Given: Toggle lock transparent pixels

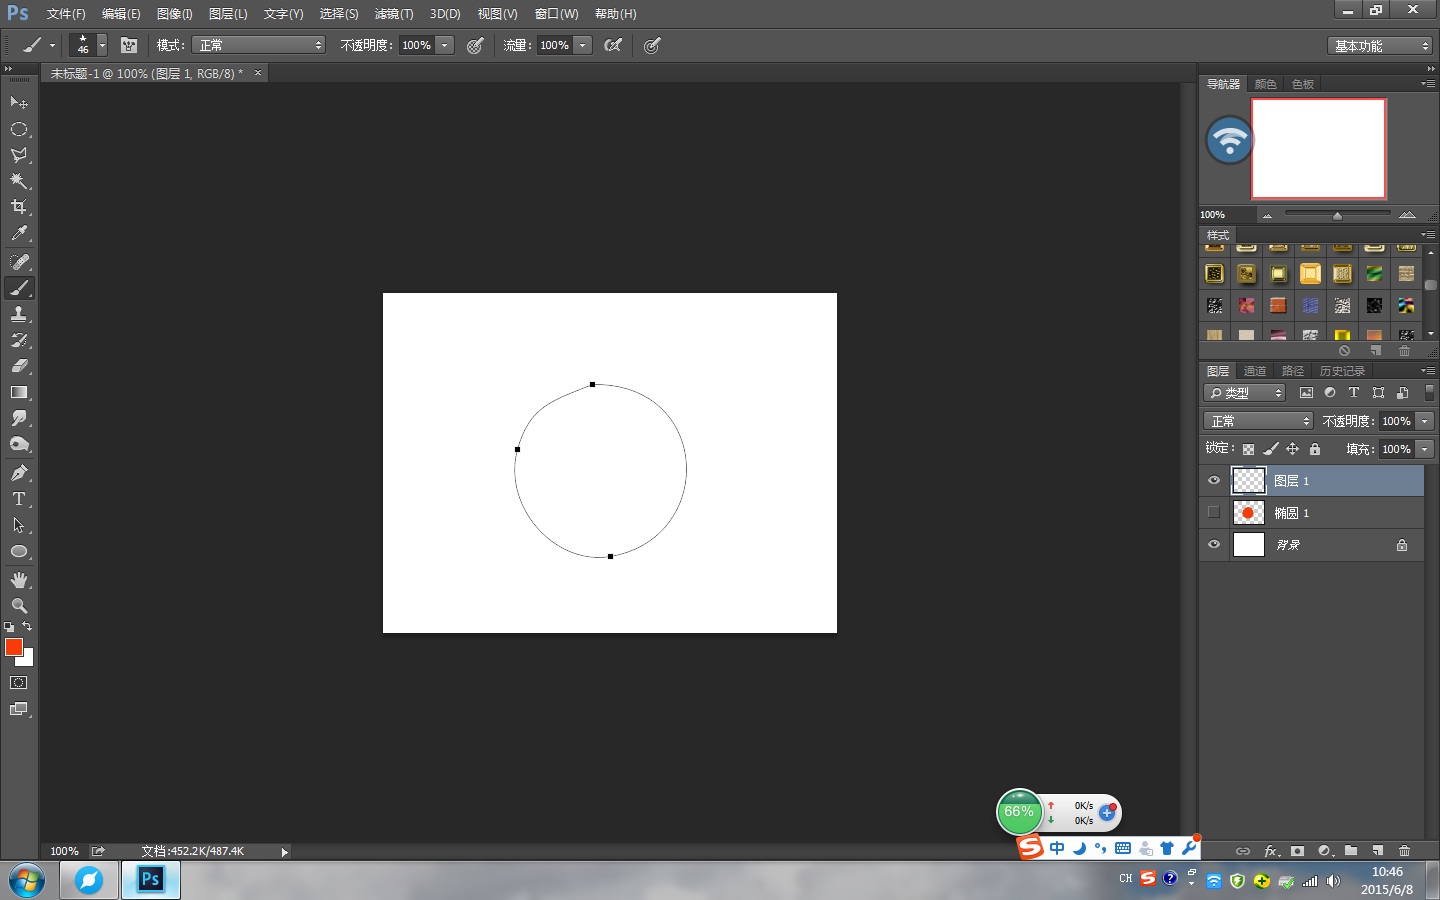Looking at the screenshot, I should 1248,449.
